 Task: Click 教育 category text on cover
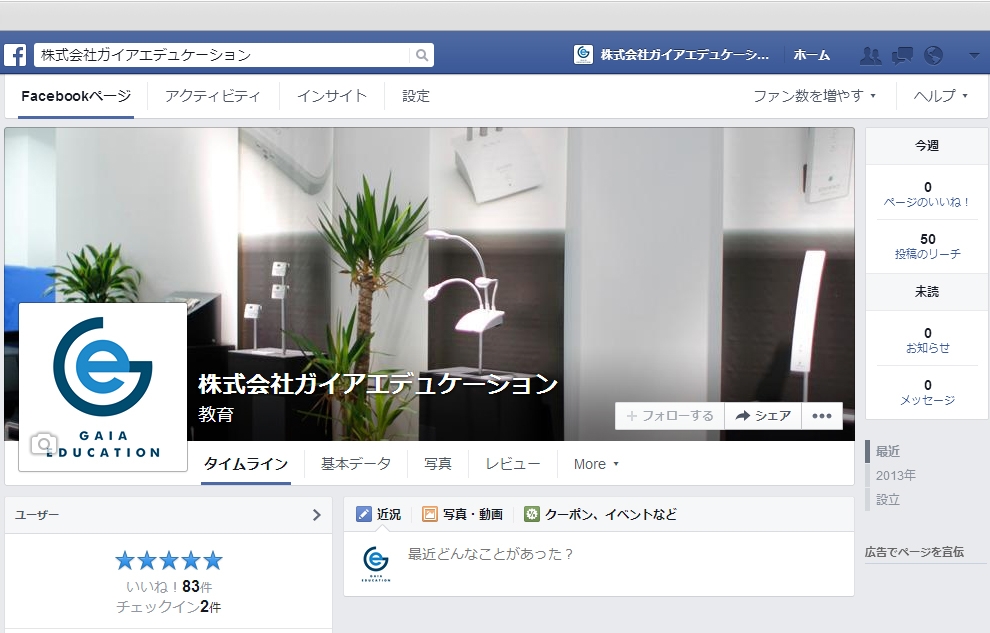click(216, 414)
